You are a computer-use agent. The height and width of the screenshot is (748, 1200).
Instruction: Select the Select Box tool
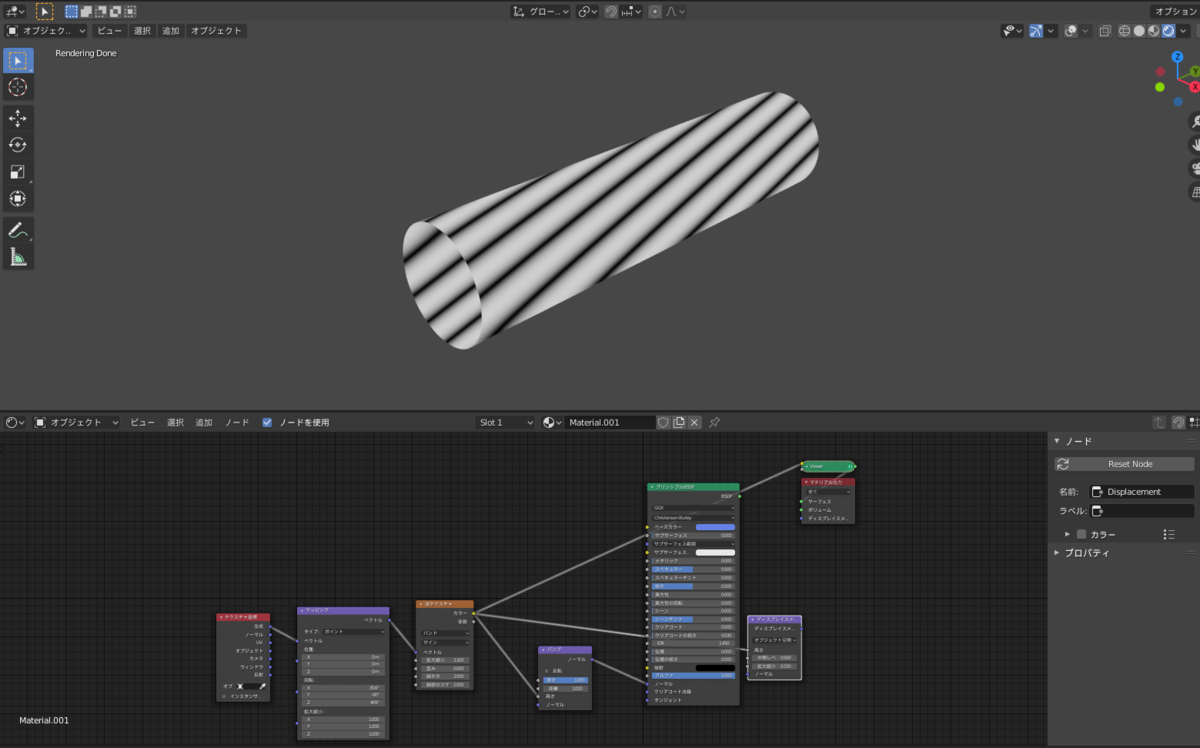click(18, 60)
